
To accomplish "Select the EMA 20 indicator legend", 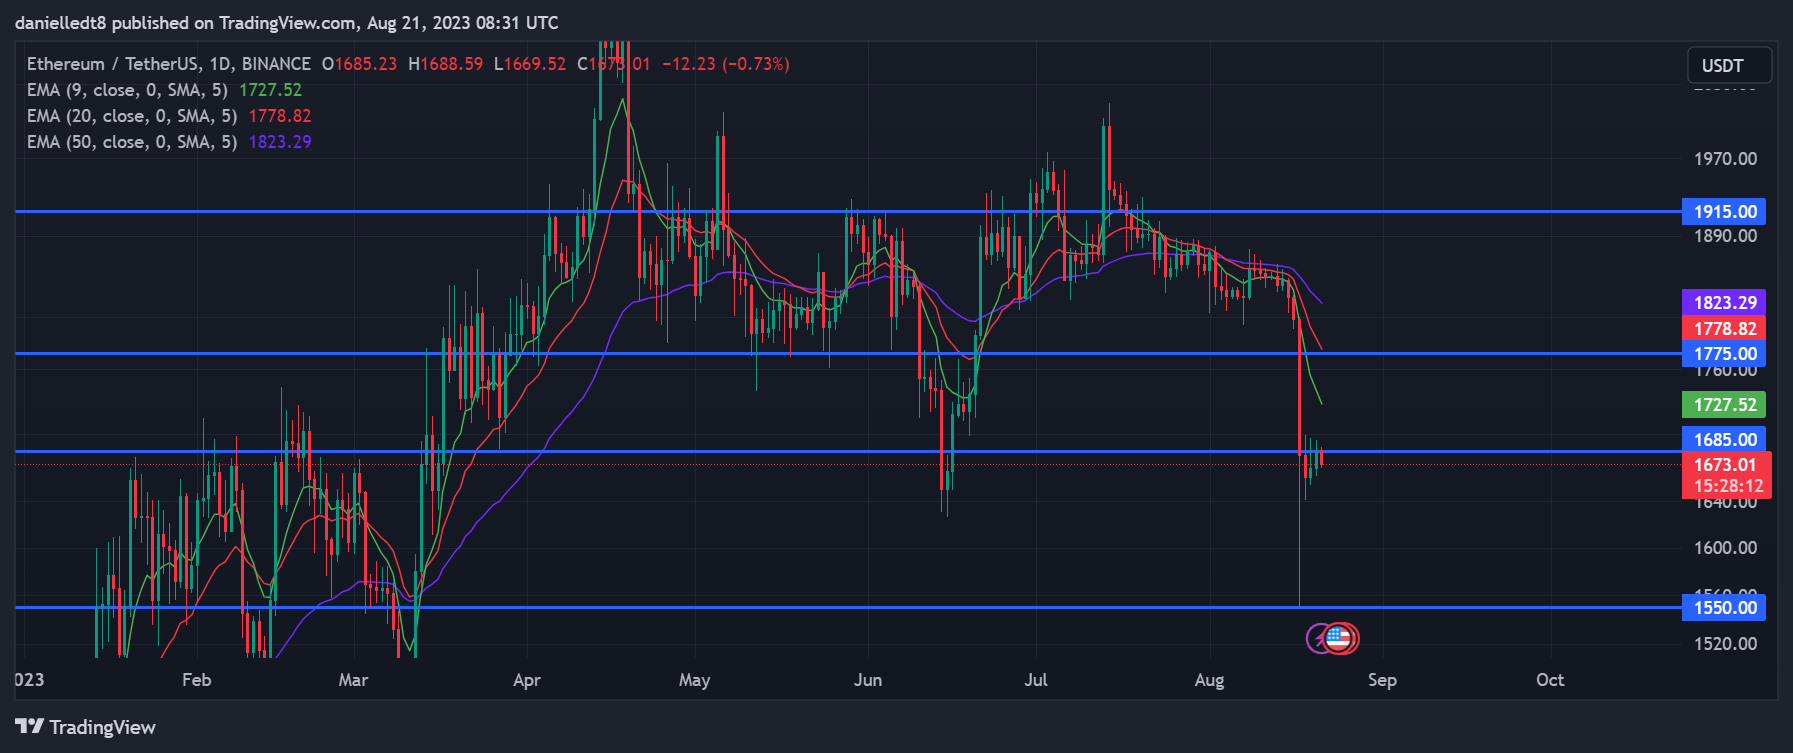I will point(131,116).
